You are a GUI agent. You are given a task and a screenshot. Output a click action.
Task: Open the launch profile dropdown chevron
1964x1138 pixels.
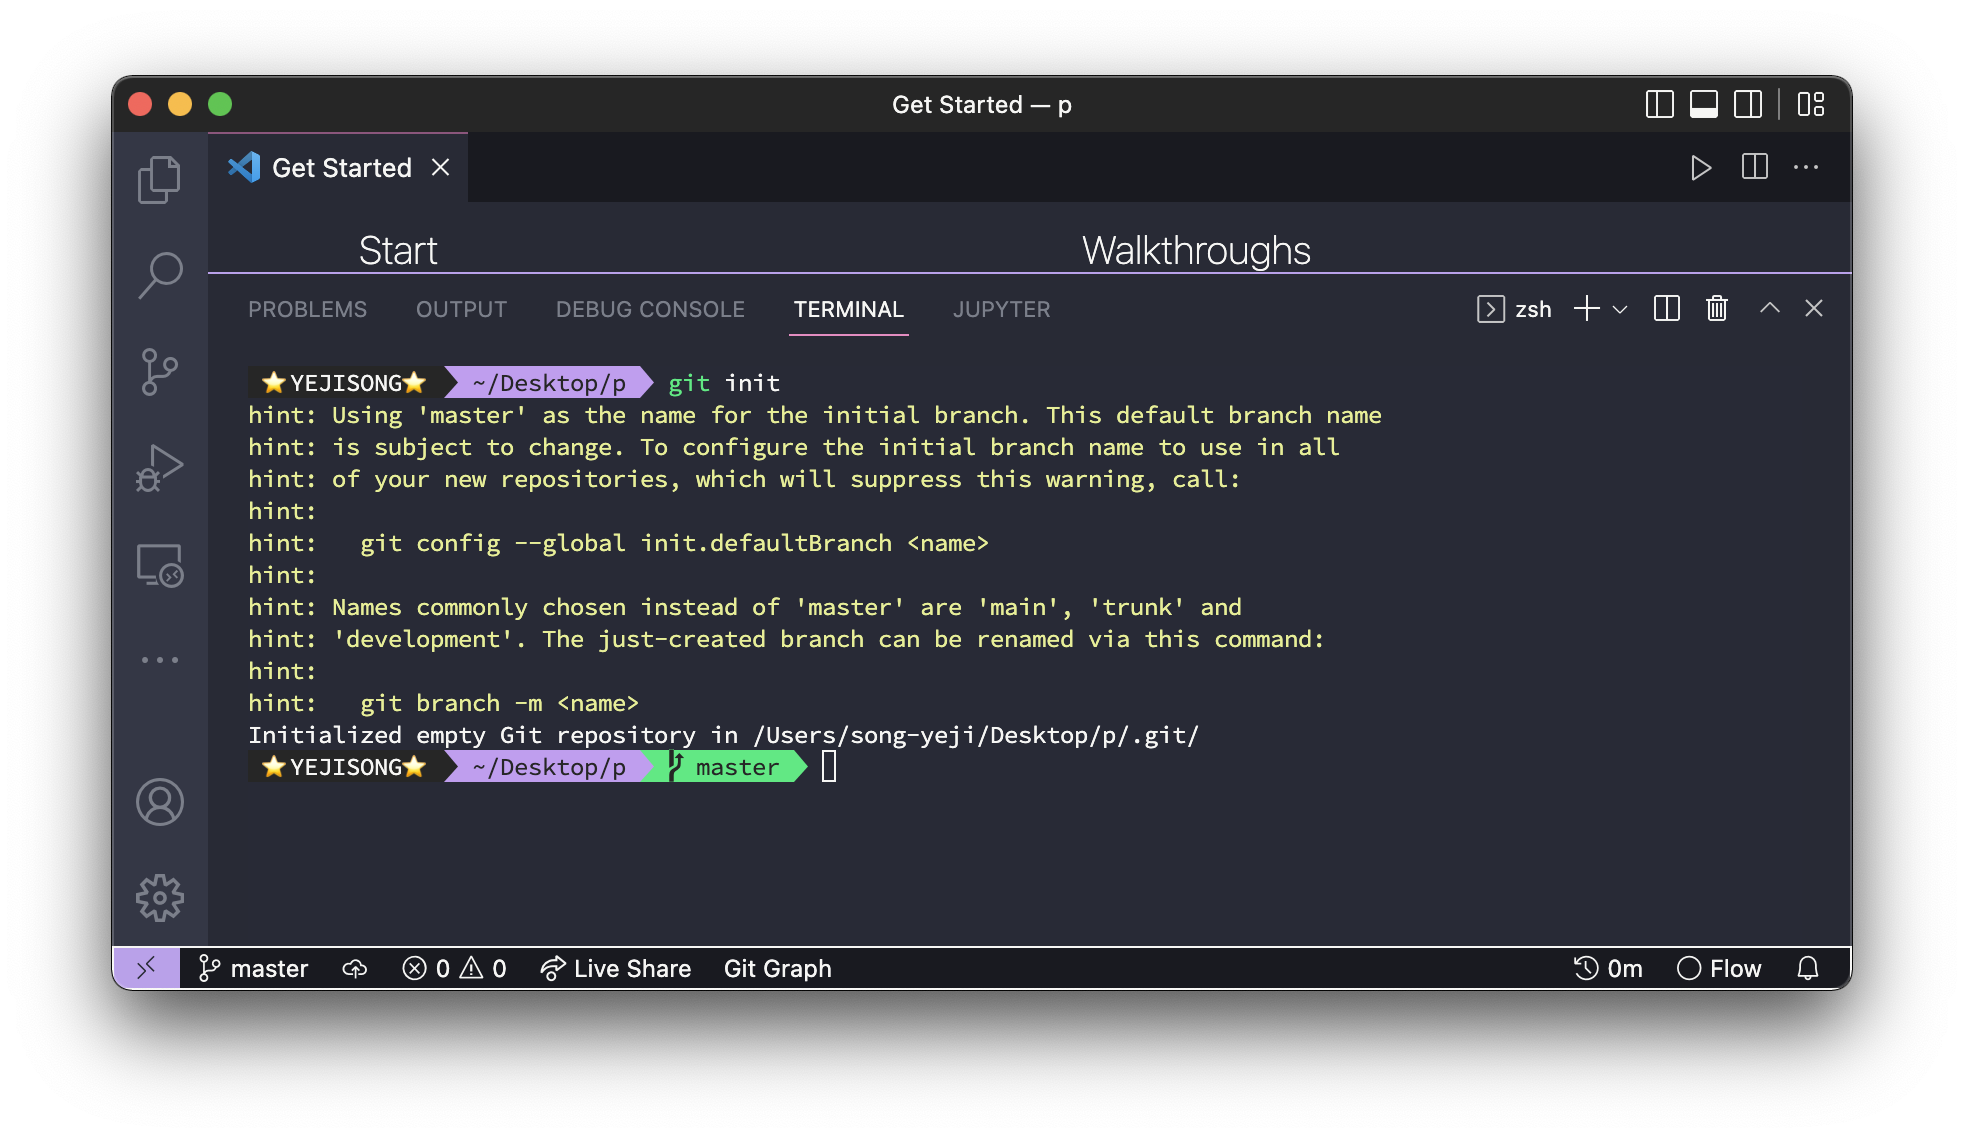tap(1621, 309)
